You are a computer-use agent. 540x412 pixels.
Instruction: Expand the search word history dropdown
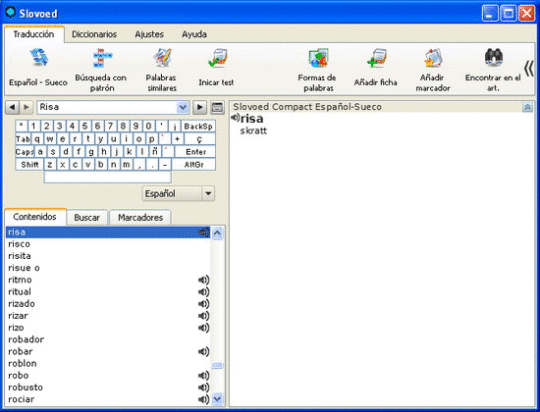click(x=183, y=107)
